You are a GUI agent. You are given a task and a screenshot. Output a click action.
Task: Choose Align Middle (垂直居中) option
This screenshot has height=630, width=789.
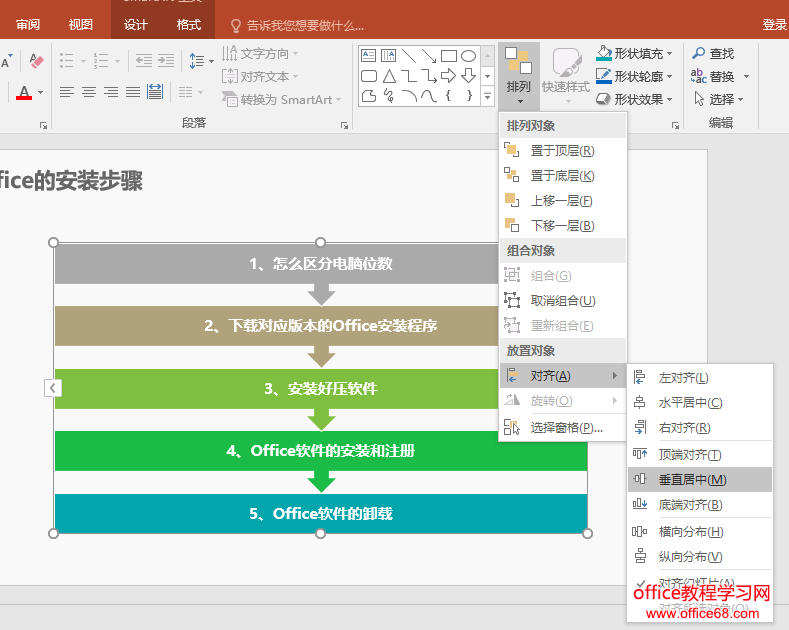tap(699, 480)
